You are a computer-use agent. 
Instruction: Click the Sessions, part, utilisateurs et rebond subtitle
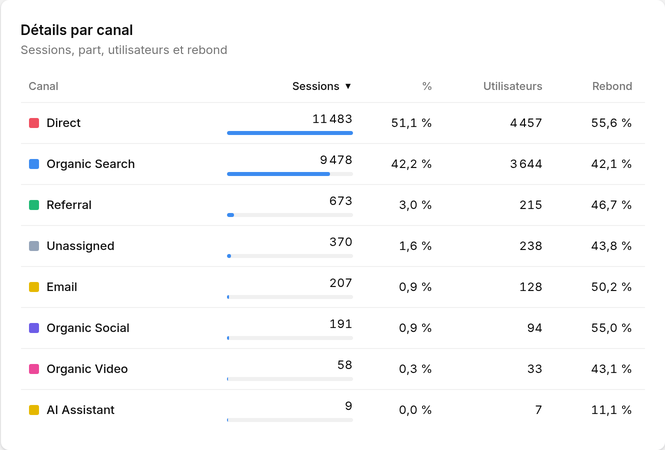pos(124,50)
